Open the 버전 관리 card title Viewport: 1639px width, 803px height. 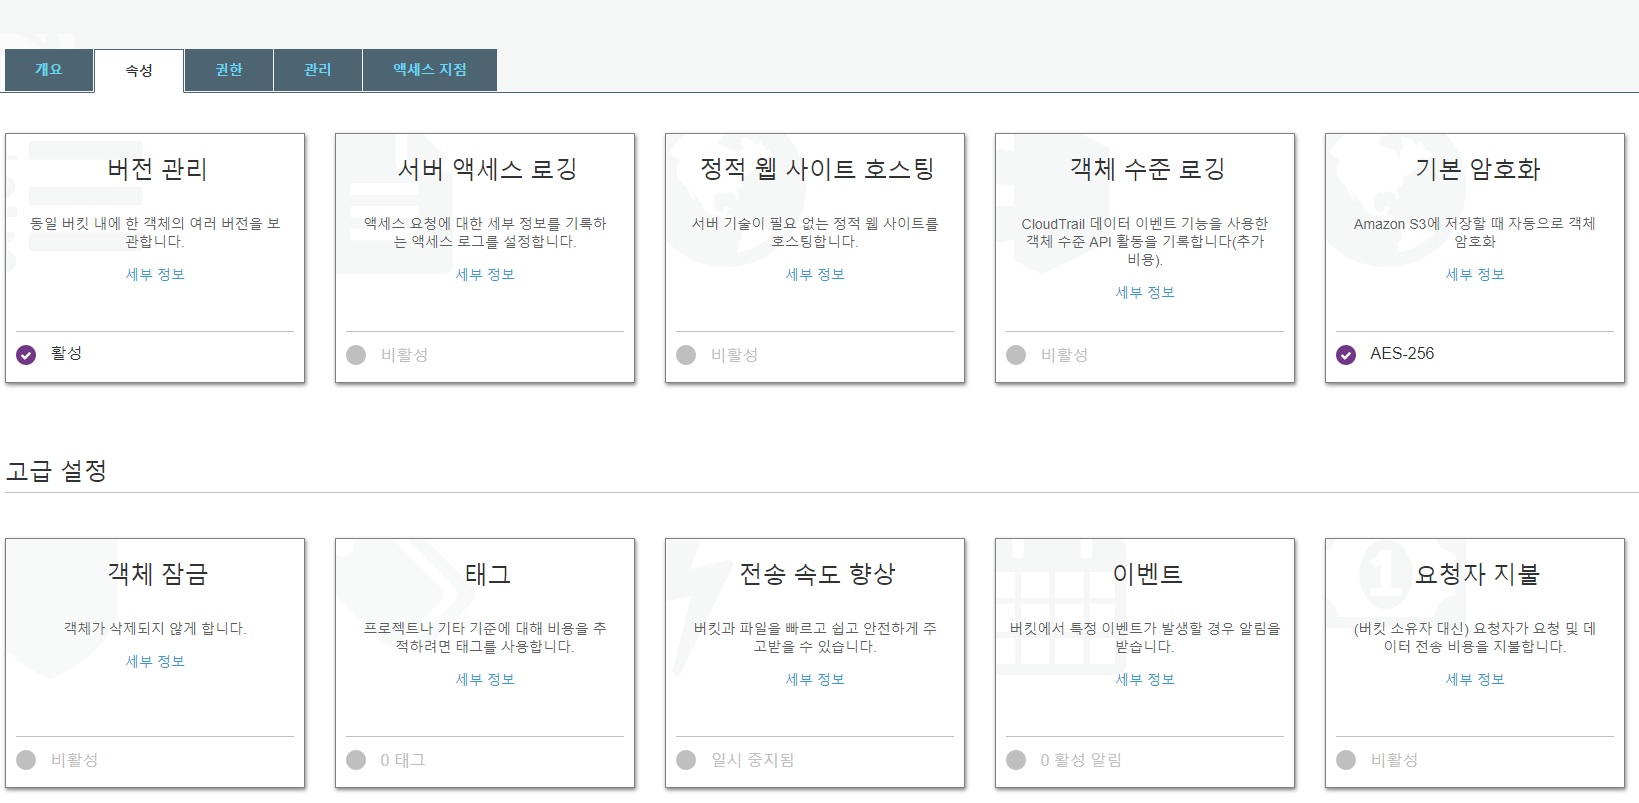click(x=157, y=169)
